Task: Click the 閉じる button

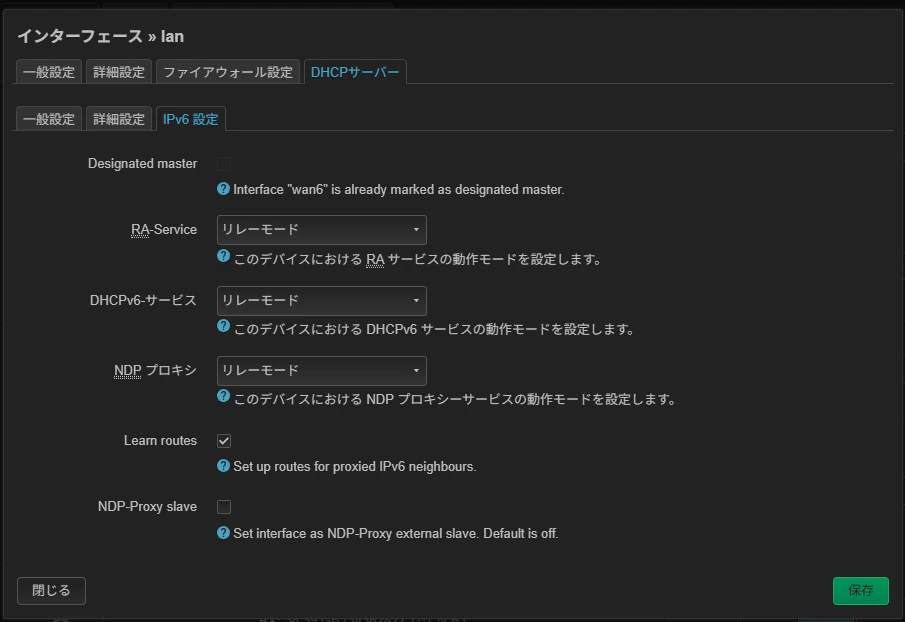Action: pyautogui.click(x=51, y=590)
